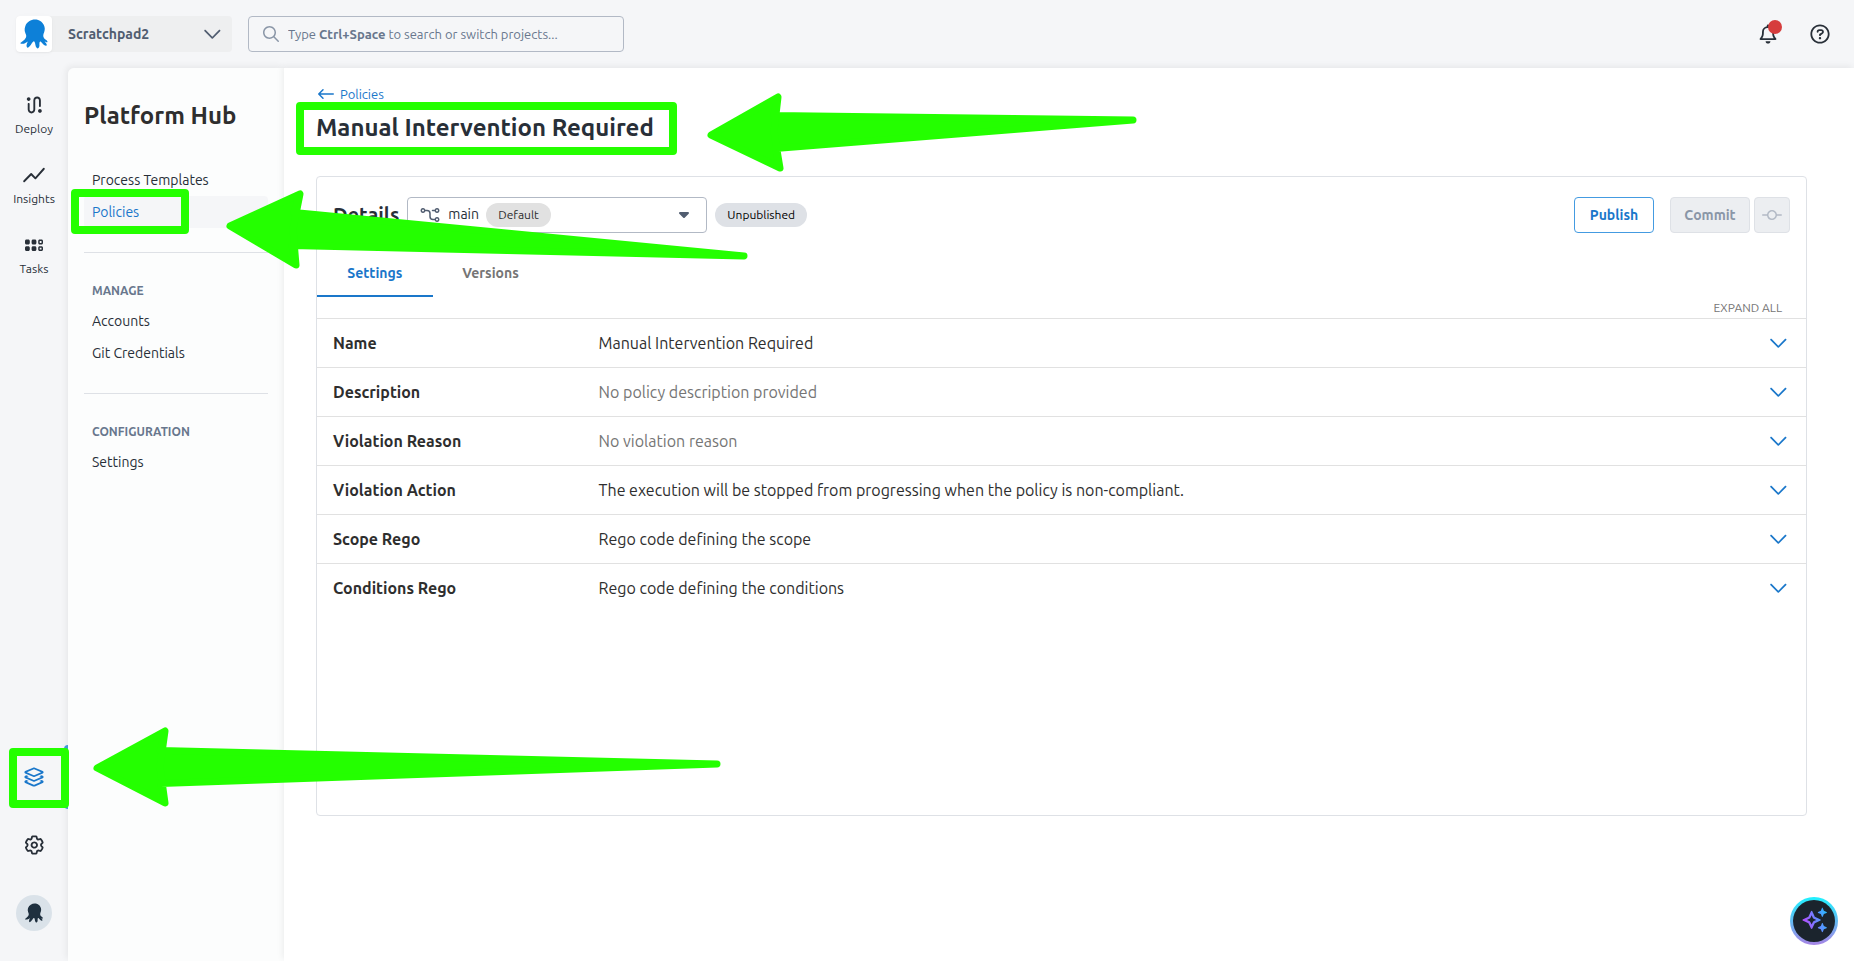Screen dimensions: 1854x961
Task: Click the icon button beside Commit
Action: click(1771, 214)
